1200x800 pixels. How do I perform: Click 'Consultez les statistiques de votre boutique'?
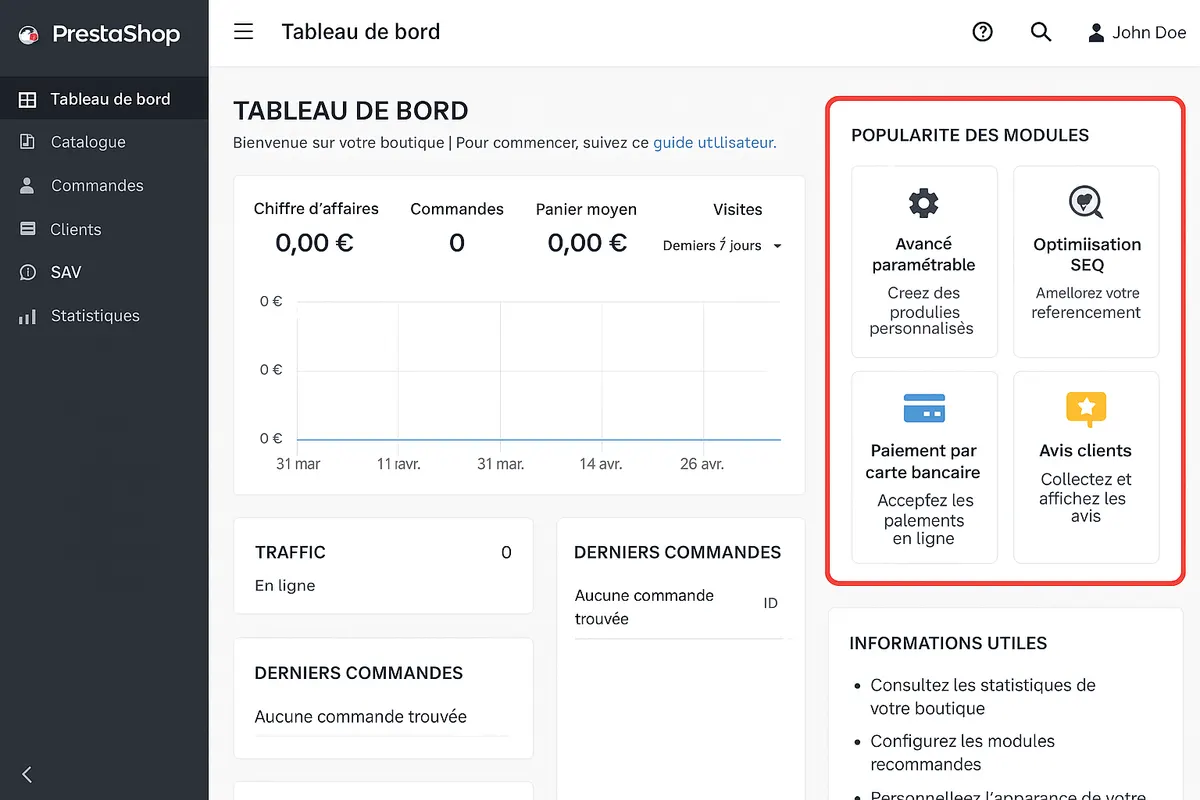pos(983,697)
